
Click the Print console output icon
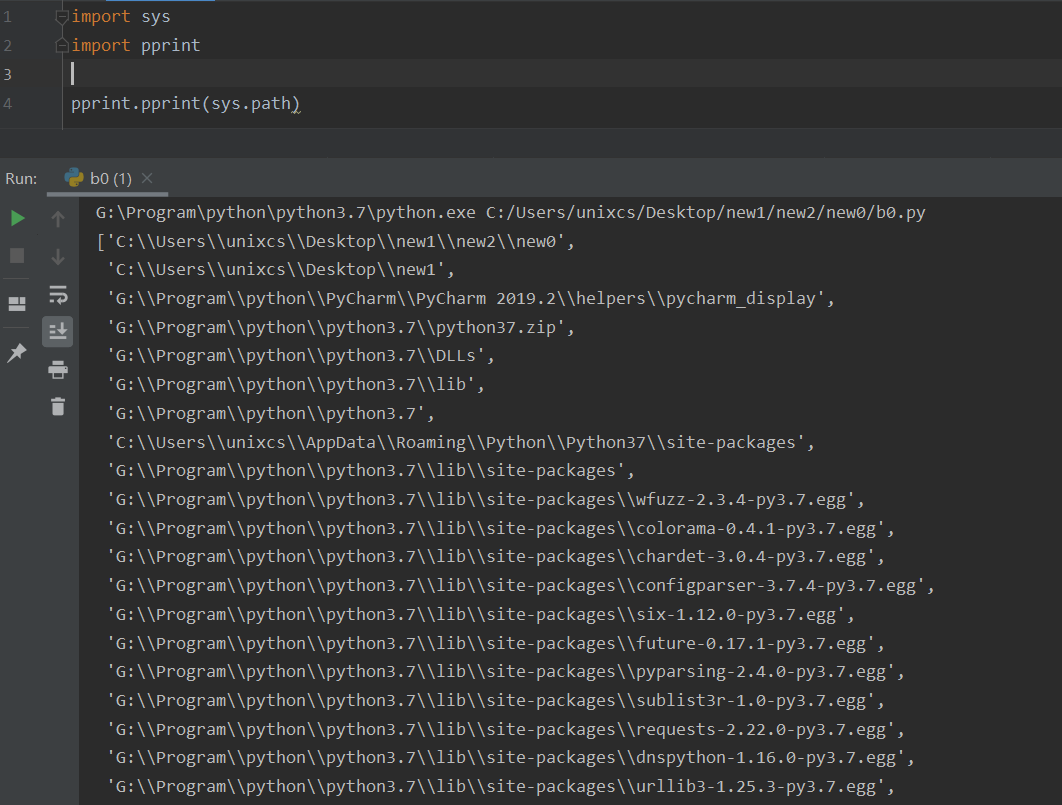point(58,370)
